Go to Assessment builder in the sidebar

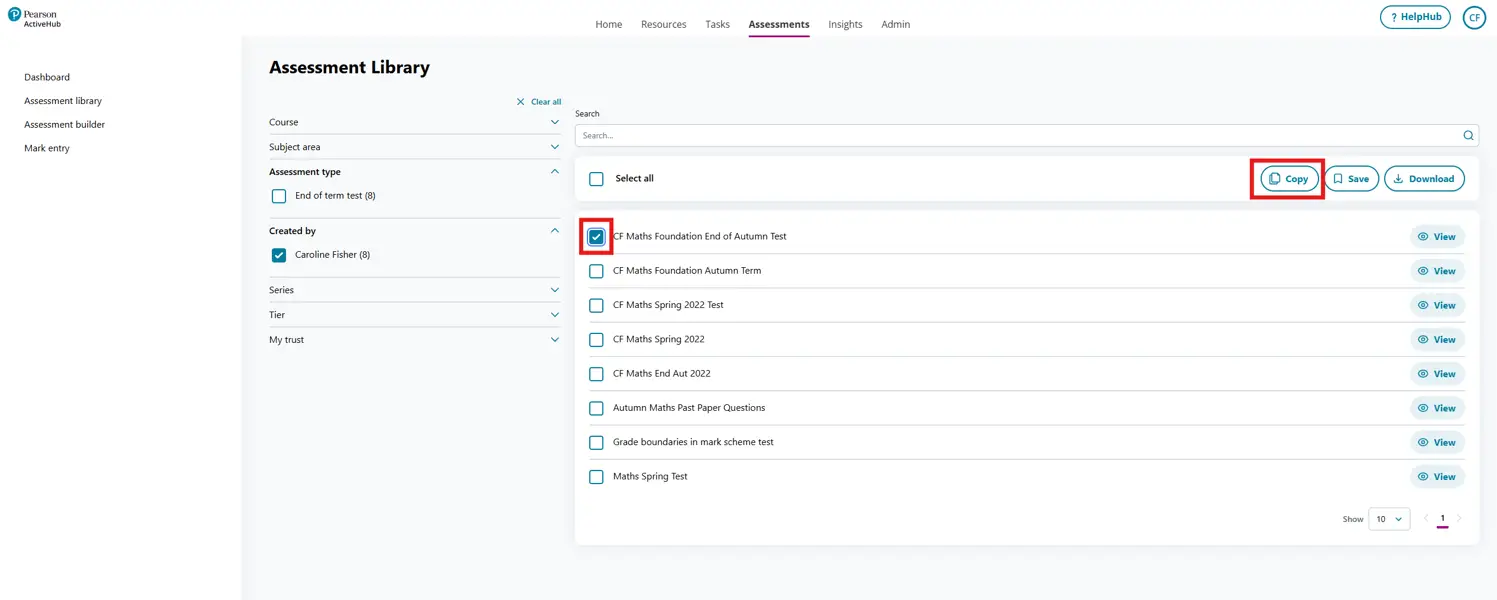tap(64, 123)
